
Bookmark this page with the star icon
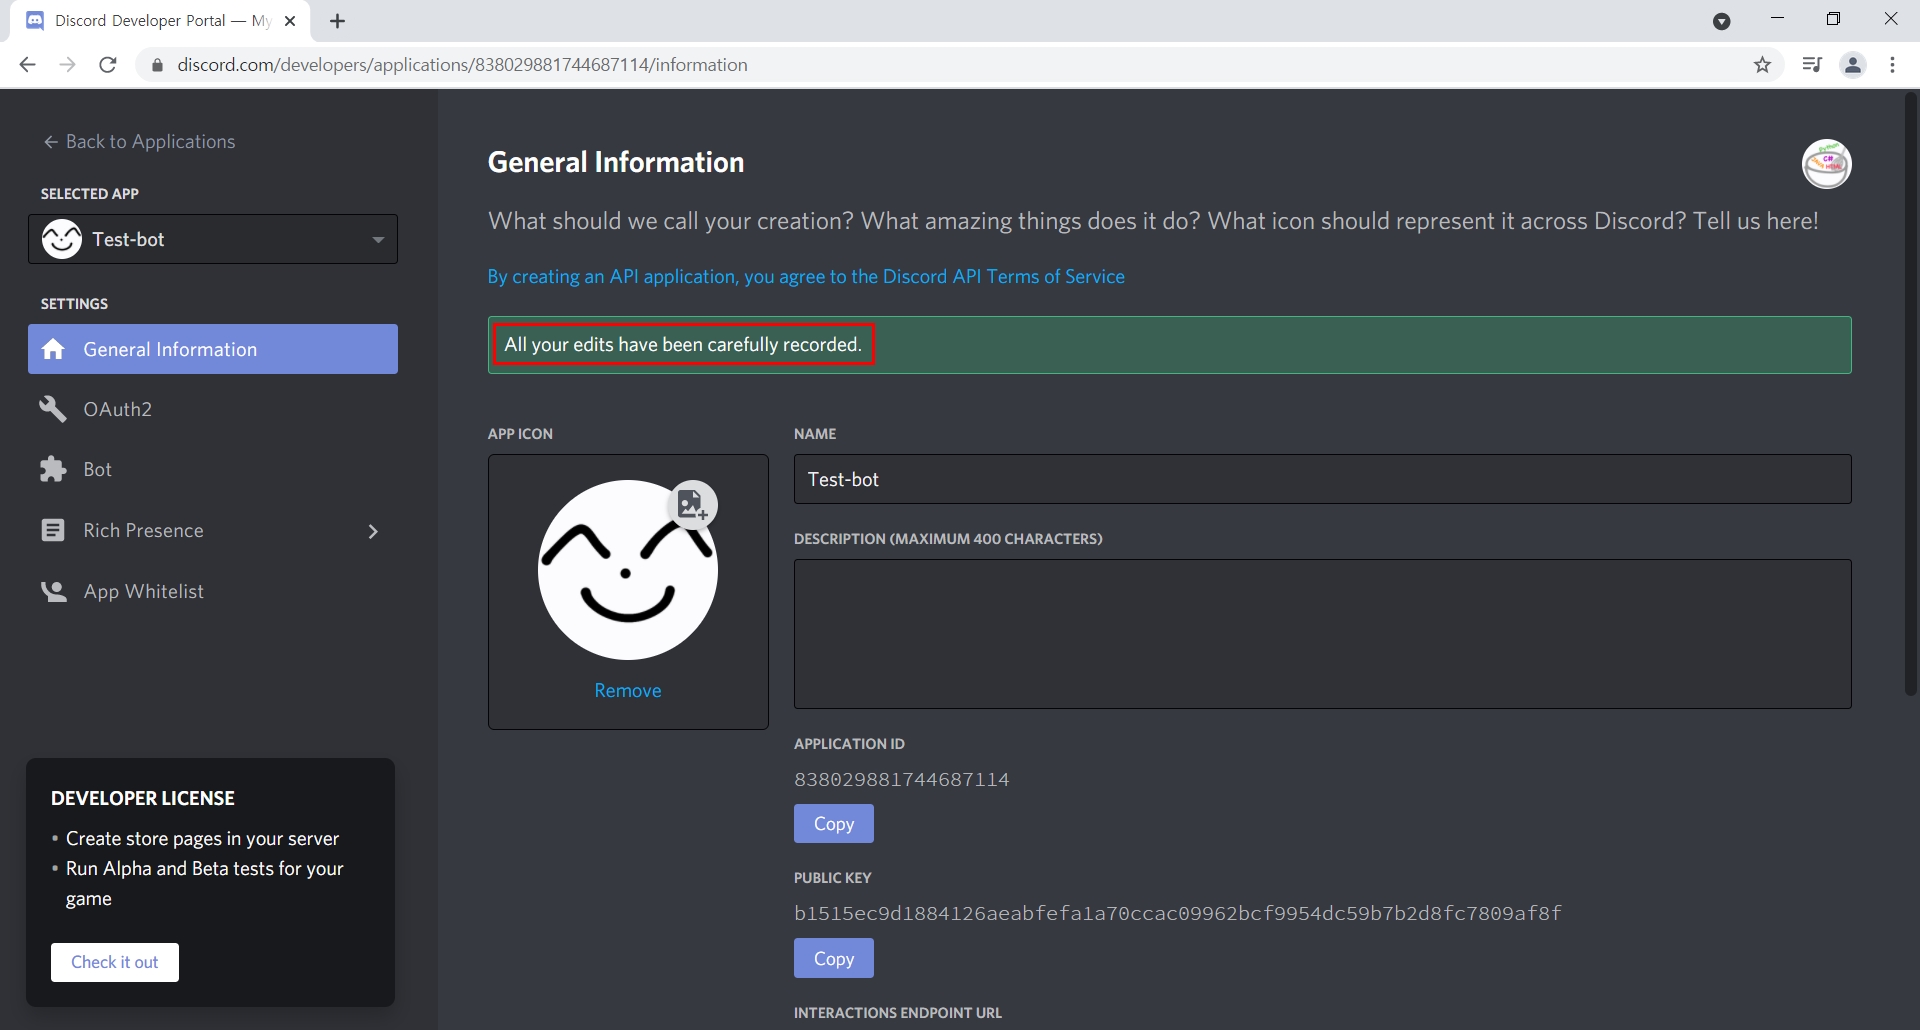[x=1762, y=65]
